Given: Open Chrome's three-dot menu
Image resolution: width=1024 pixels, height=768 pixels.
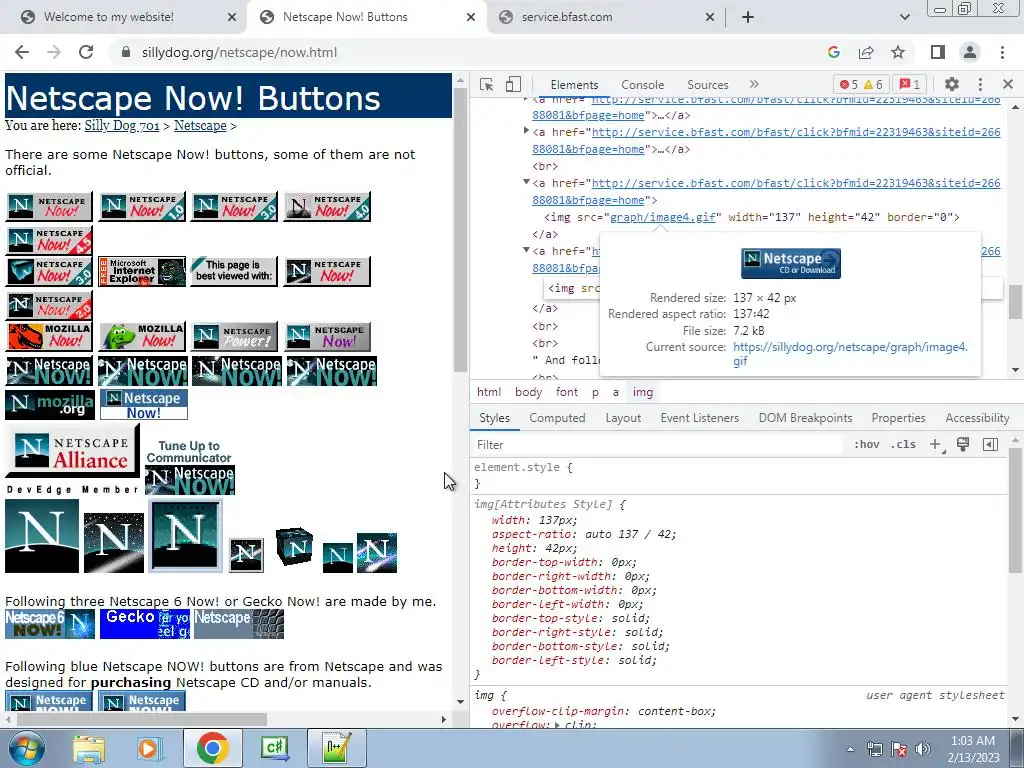Looking at the screenshot, I should point(1002,52).
